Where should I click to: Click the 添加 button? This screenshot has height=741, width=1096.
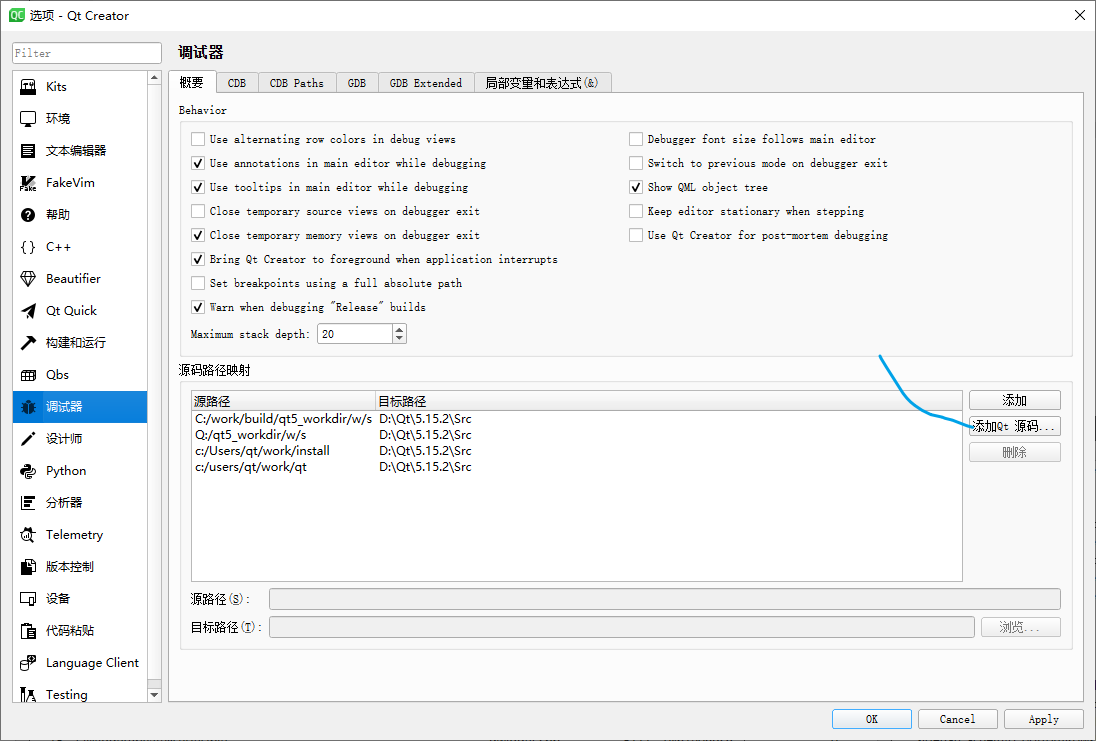pyautogui.click(x=1015, y=400)
